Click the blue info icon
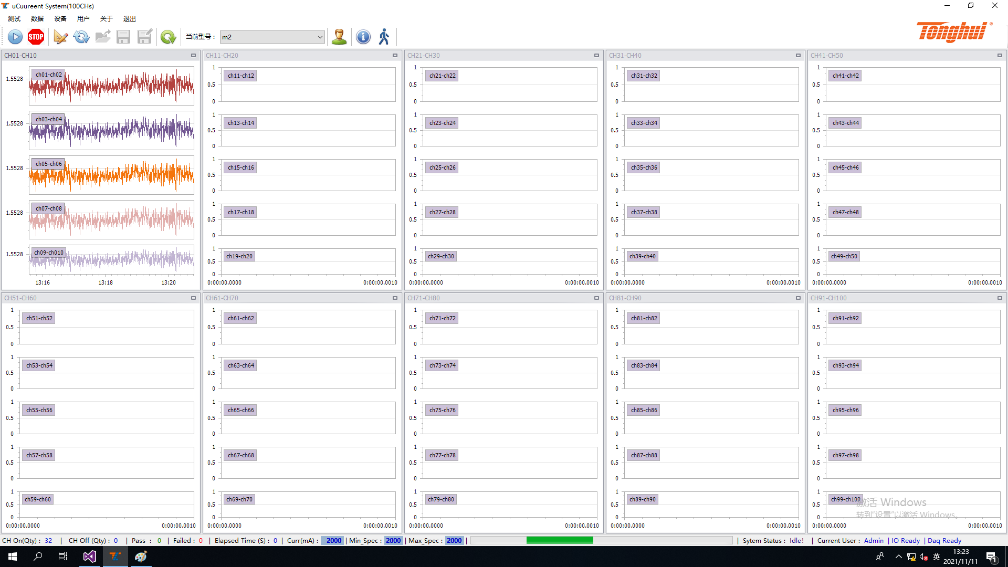Image resolution: width=1008 pixels, height=567 pixels. [363, 37]
